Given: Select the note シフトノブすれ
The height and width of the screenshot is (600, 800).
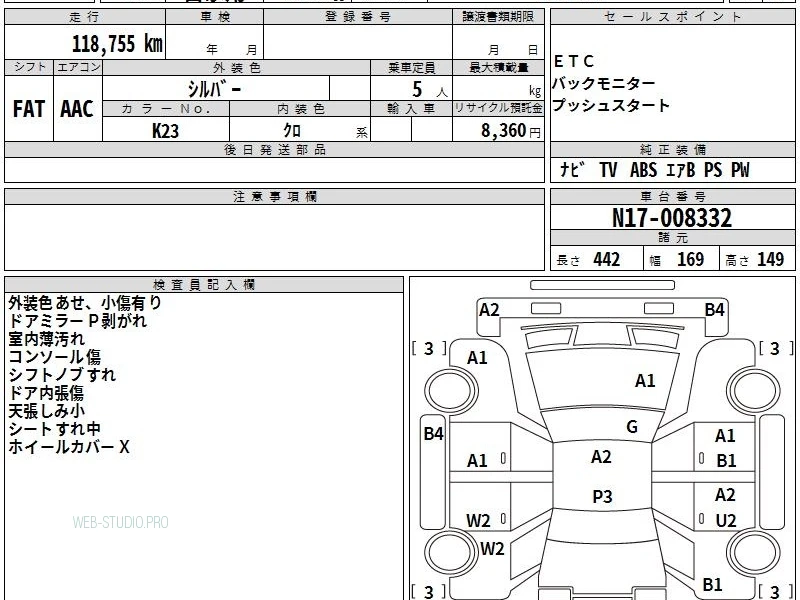Looking at the screenshot, I should 62,375.
